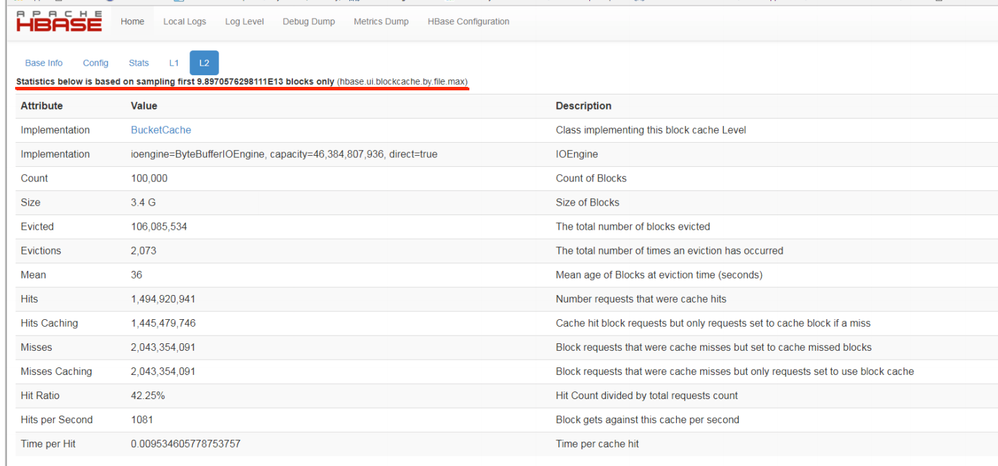Select Hits per Second value 1081
This screenshot has width=998, height=466.
[x=141, y=420]
